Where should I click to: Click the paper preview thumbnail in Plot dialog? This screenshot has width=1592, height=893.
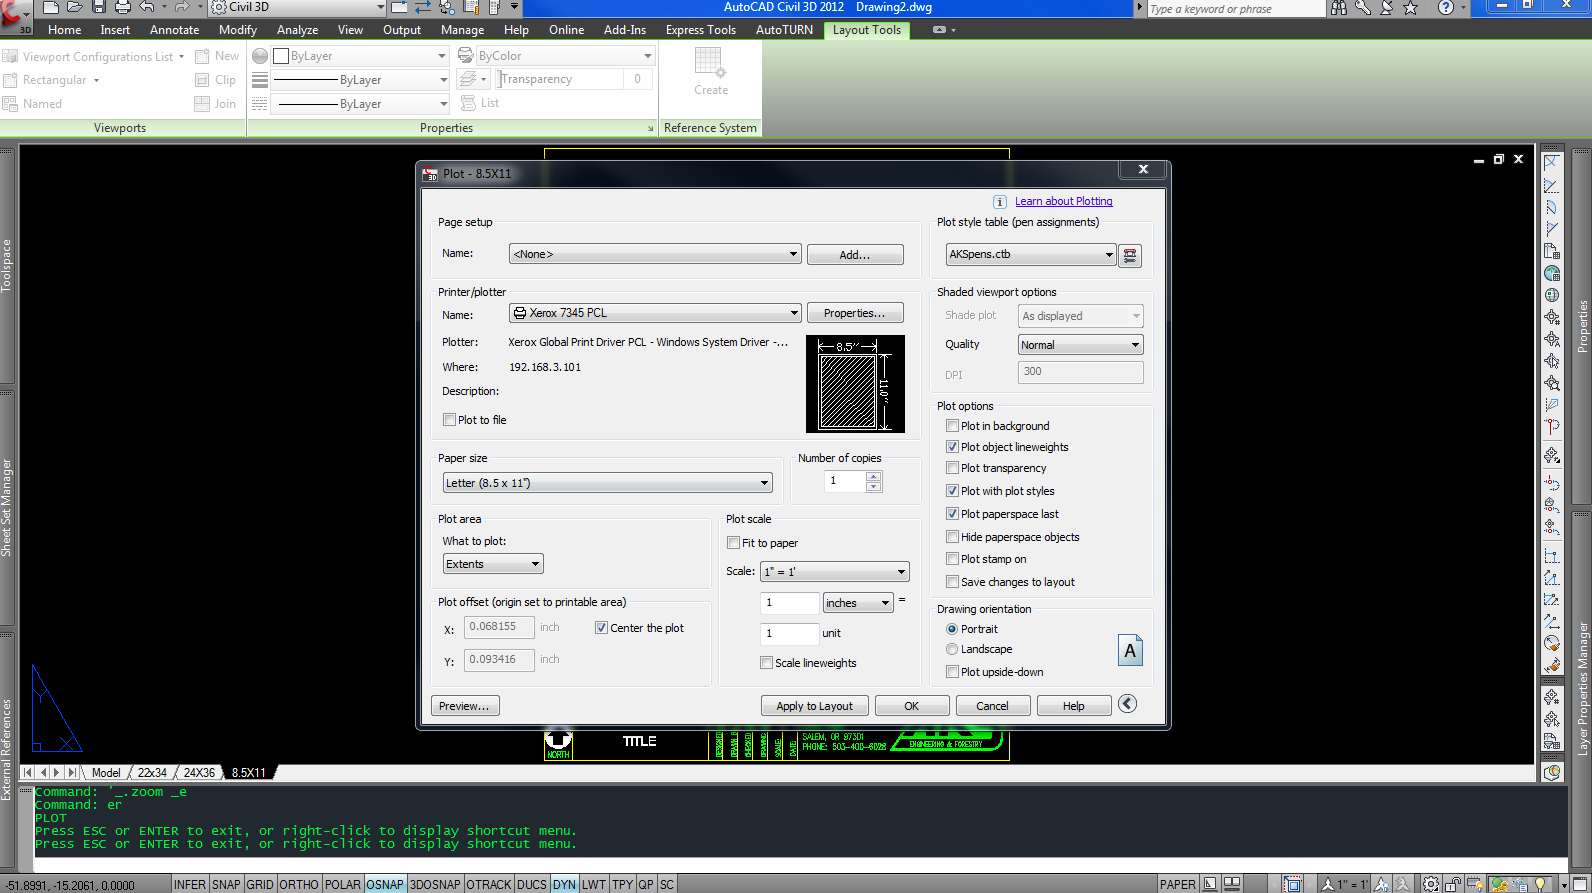[855, 384]
